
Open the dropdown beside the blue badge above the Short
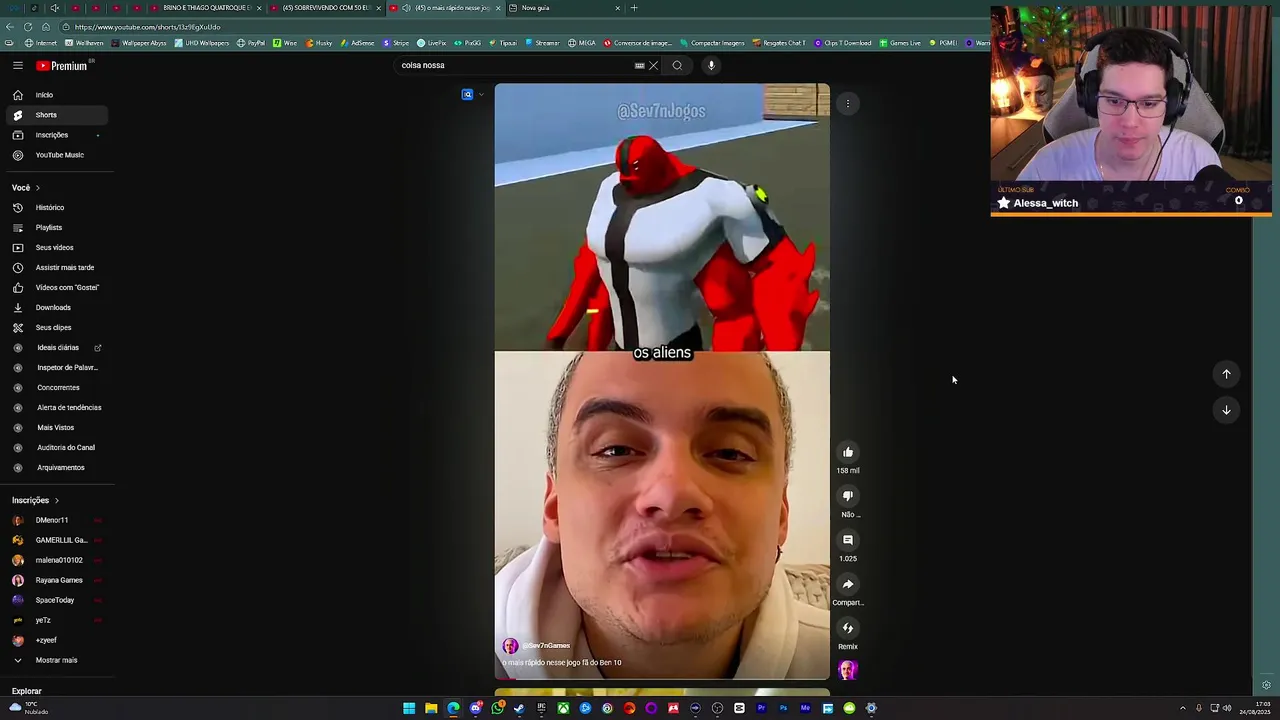pyautogui.click(x=481, y=95)
